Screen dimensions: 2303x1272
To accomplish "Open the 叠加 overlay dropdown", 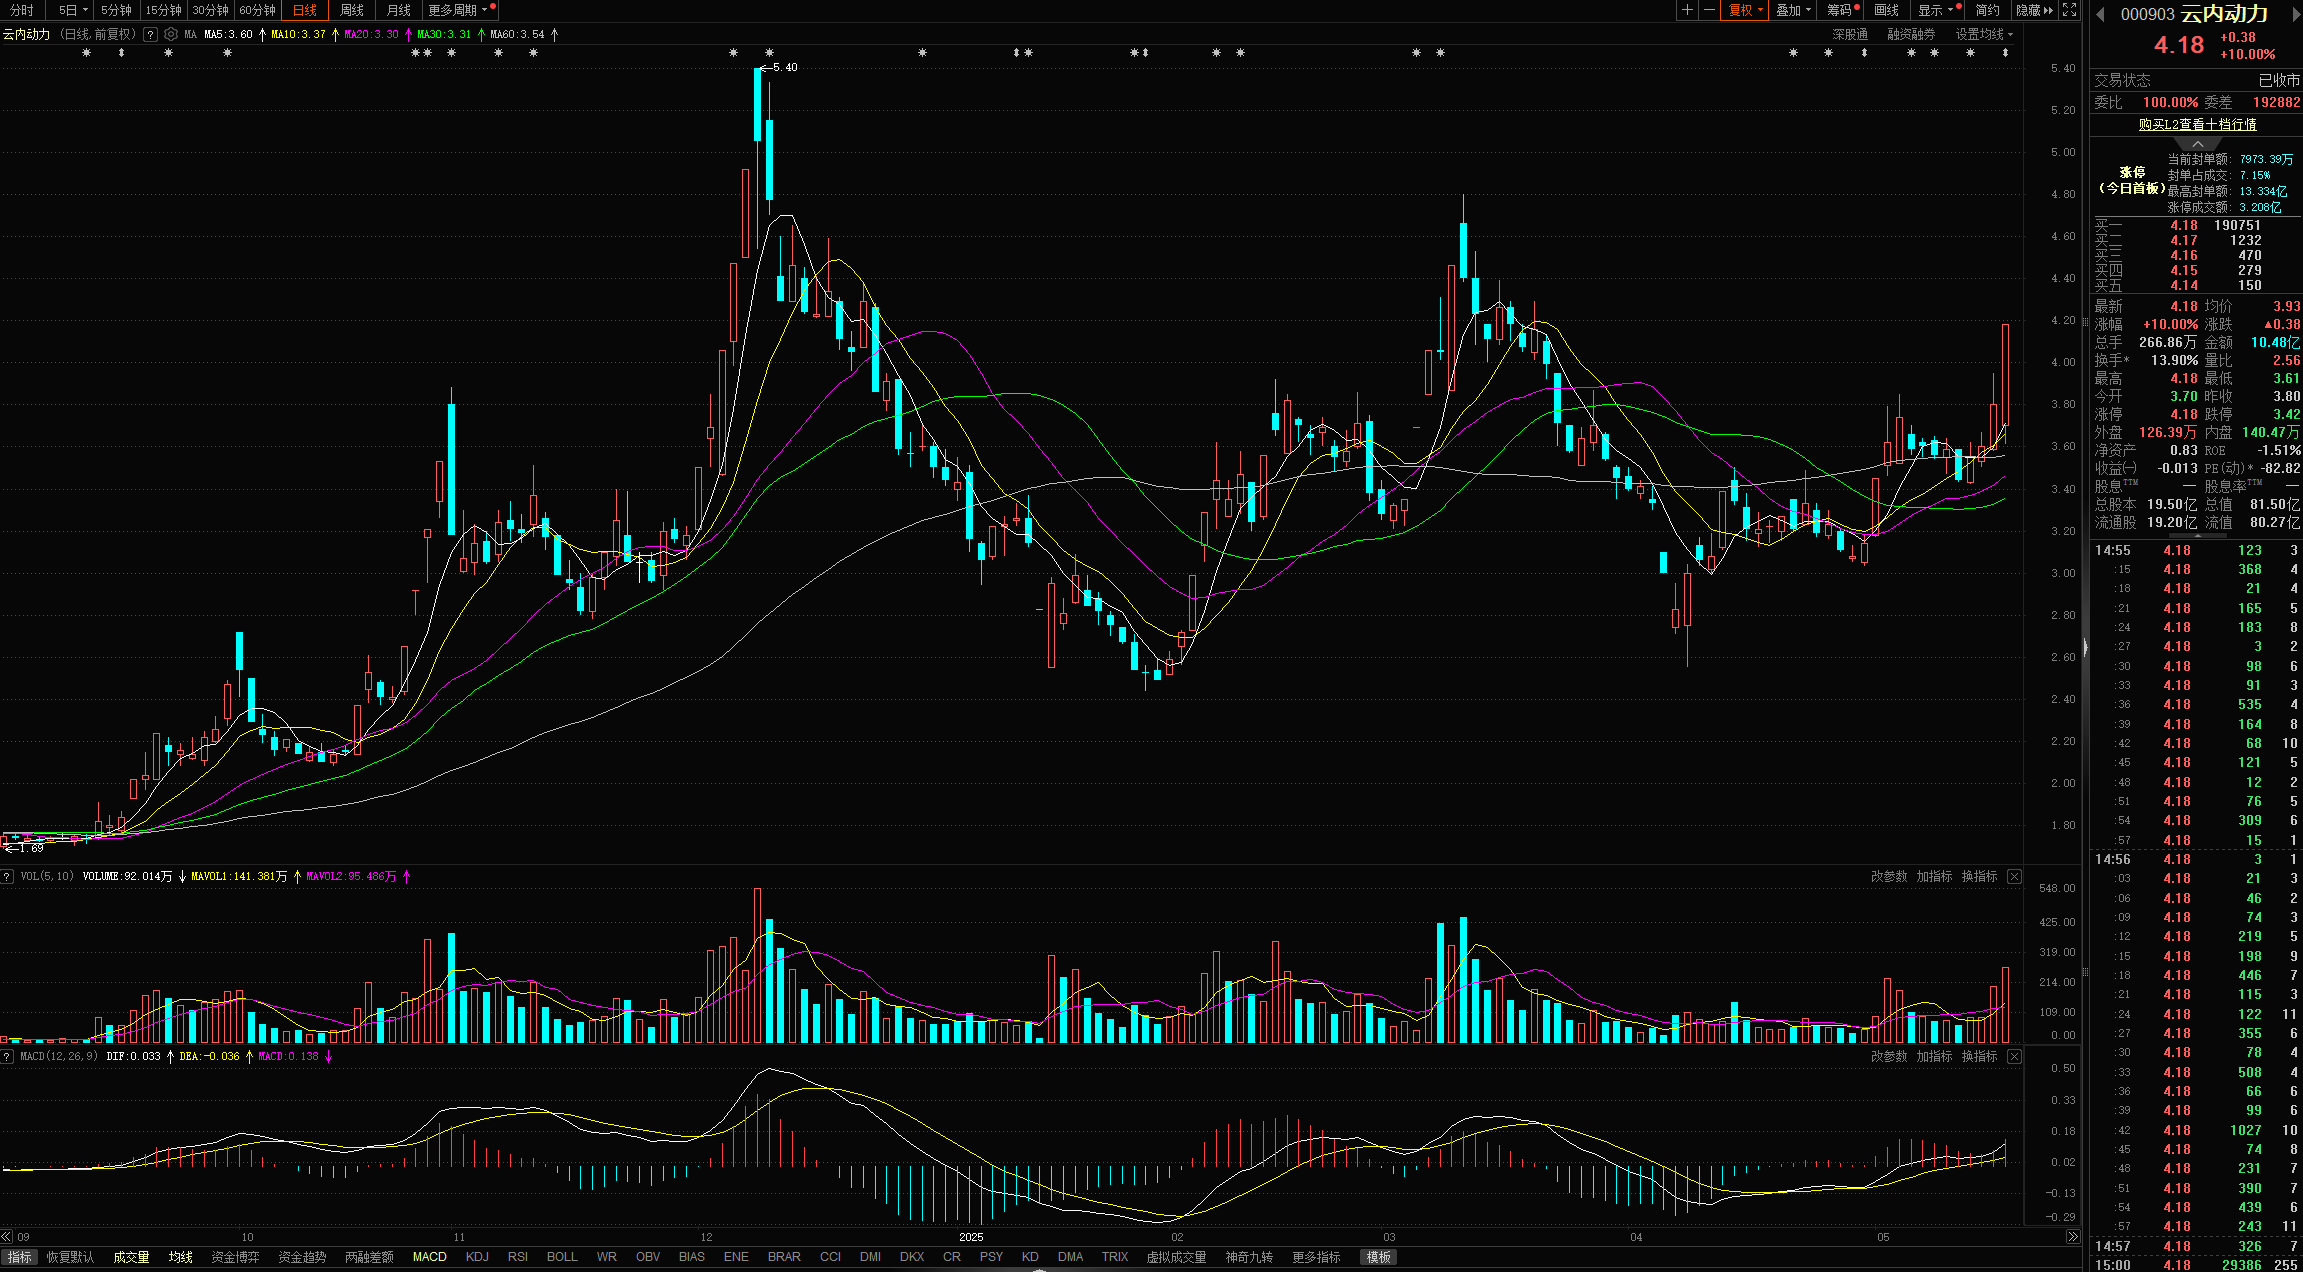I will [1793, 10].
